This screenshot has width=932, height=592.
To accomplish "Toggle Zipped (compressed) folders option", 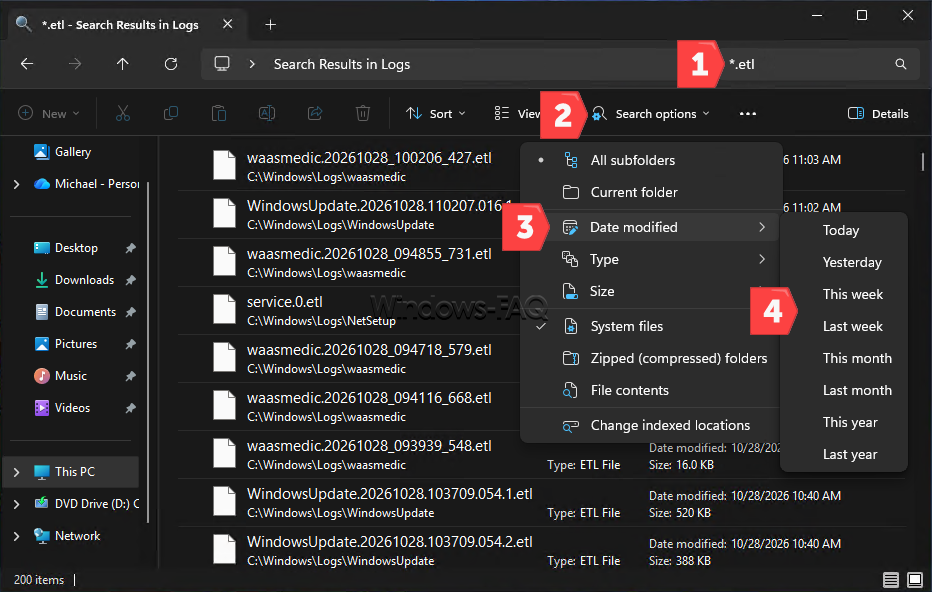I will click(x=650, y=358).
